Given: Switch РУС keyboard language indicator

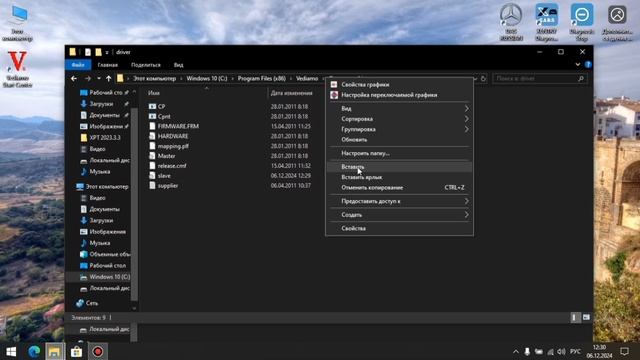Looking at the screenshot, I should pos(575,351).
